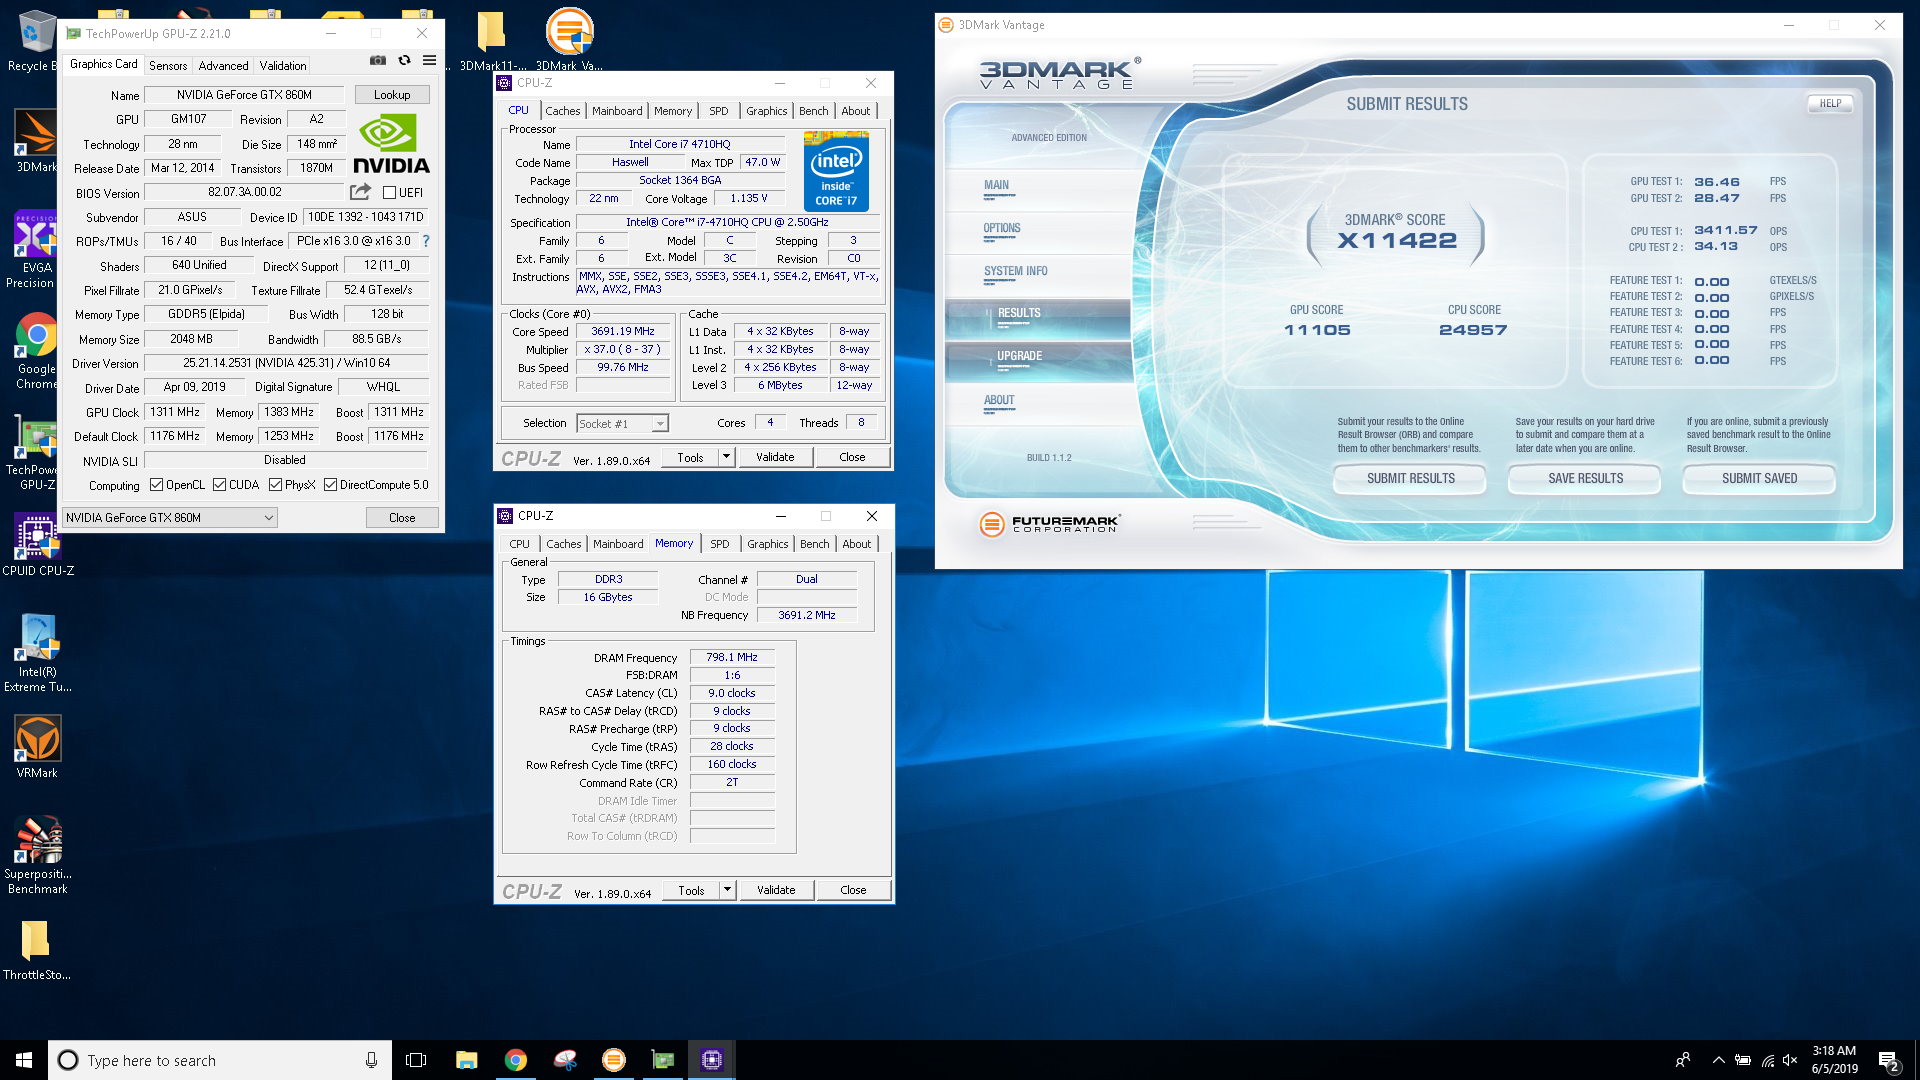Expand Tools arrow in CPU-Z Memory window

728,890
